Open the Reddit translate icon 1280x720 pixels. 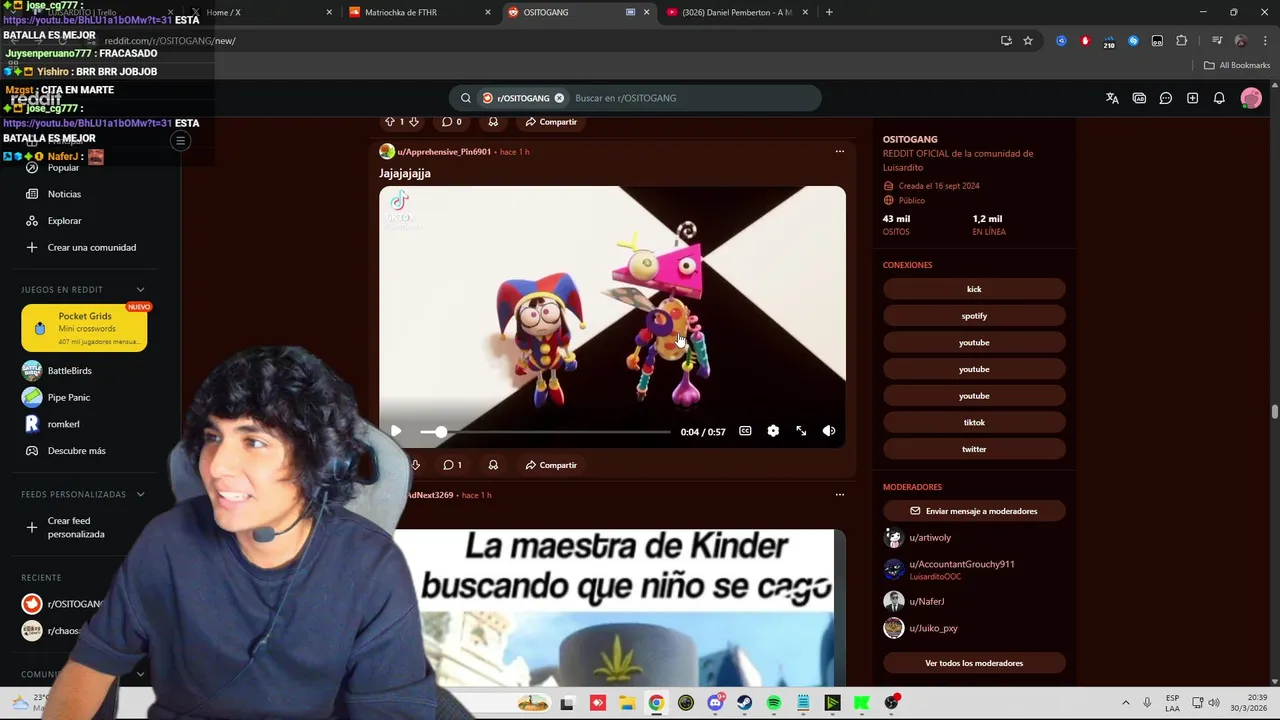click(1112, 98)
